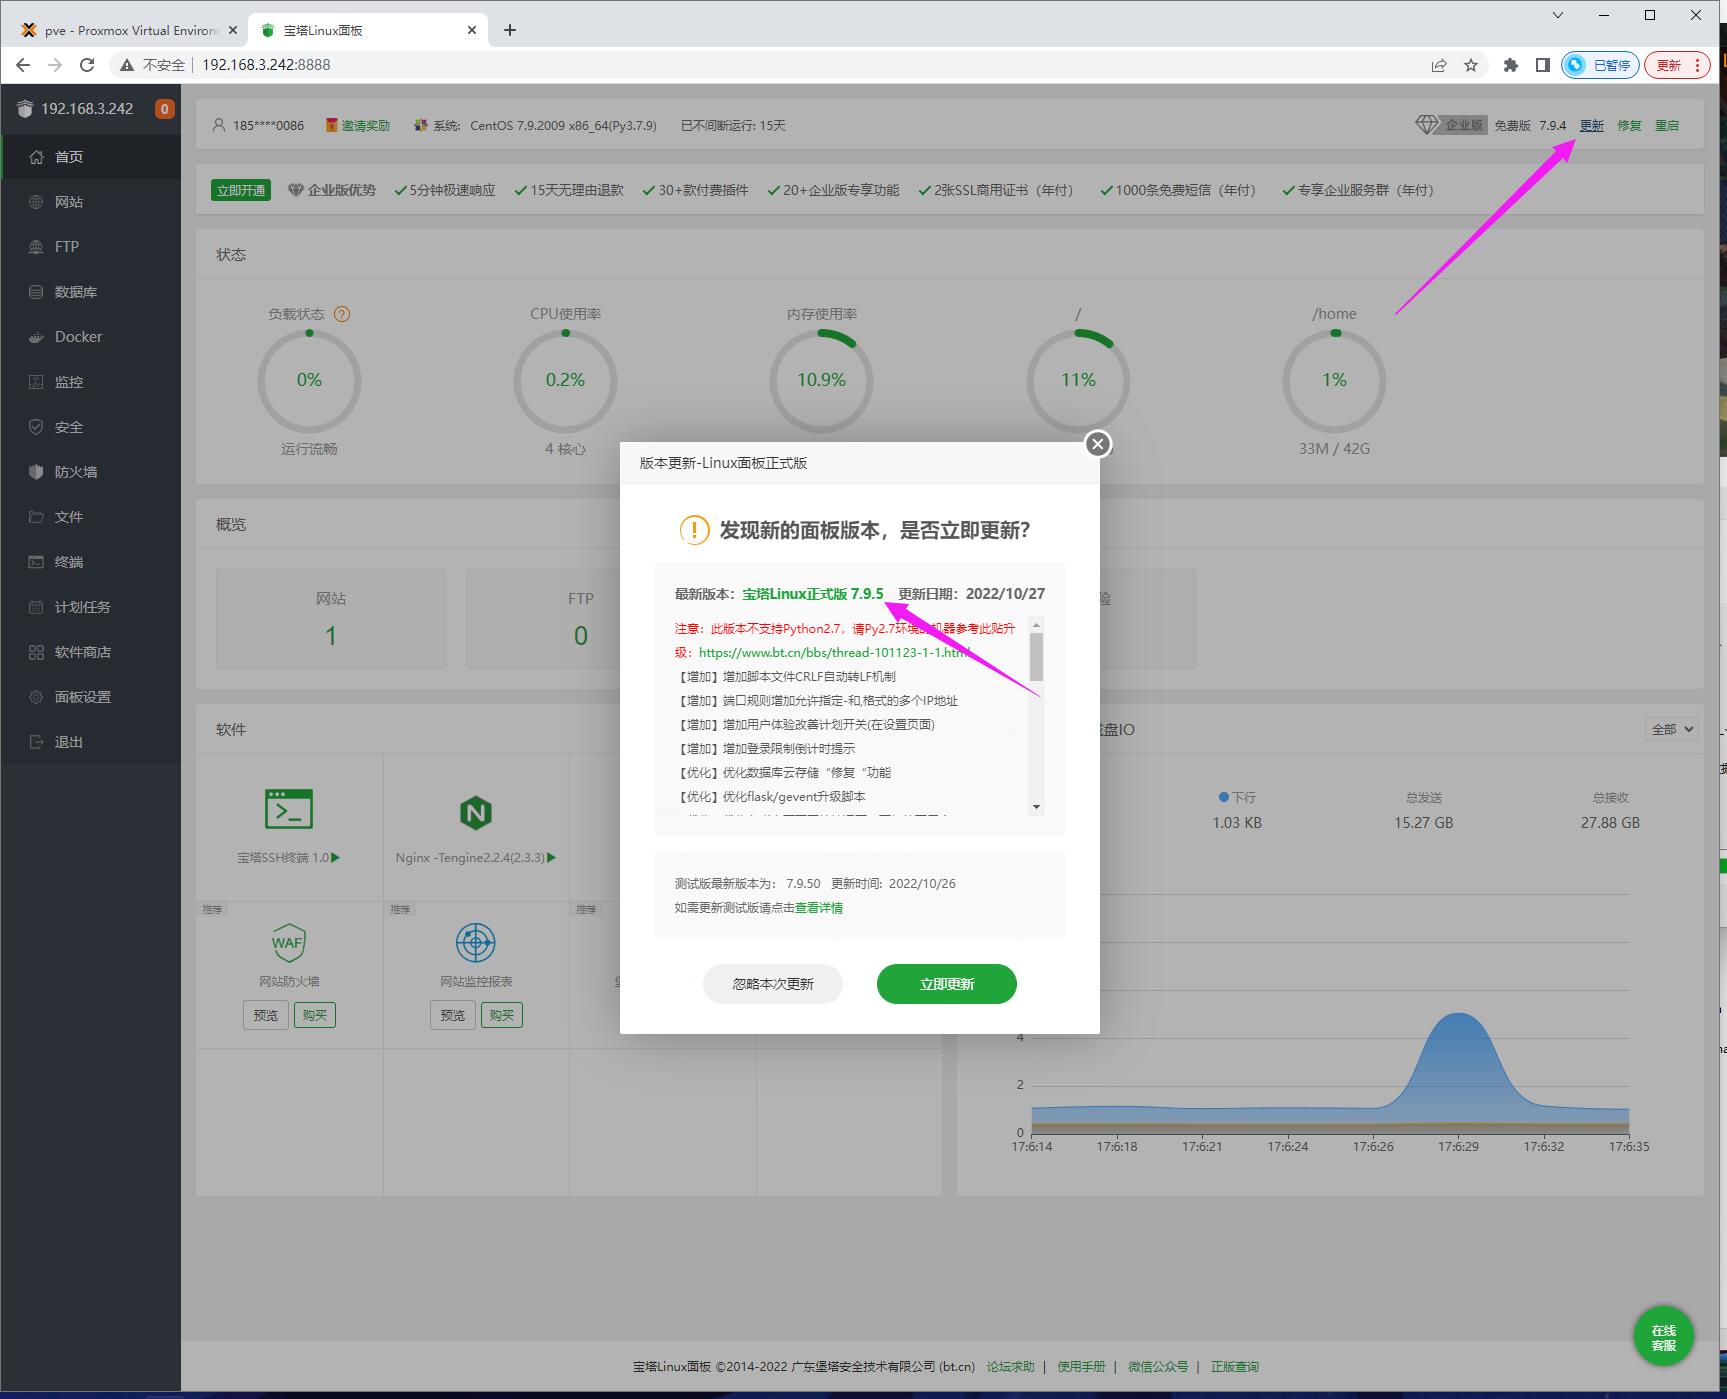This screenshot has width=1727, height=1399.
Task: Click the changelog scrollbar thumb
Action: click(1036, 656)
